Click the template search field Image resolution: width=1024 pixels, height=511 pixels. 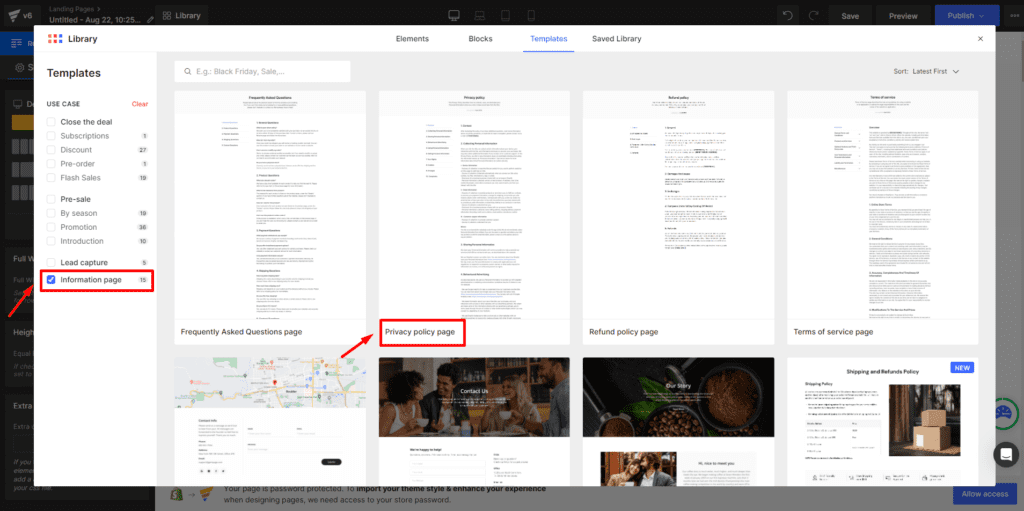[263, 72]
